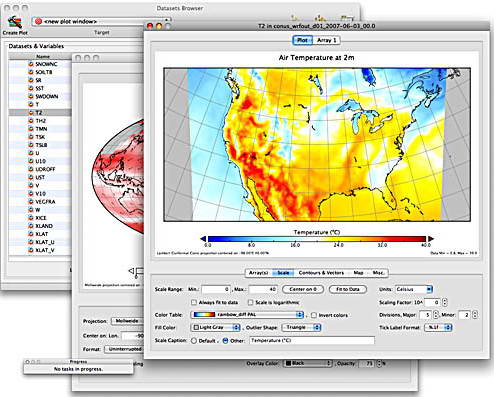Open the Contours & Vectors tab
This screenshot has height=397, width=494.
coord(321,273)
